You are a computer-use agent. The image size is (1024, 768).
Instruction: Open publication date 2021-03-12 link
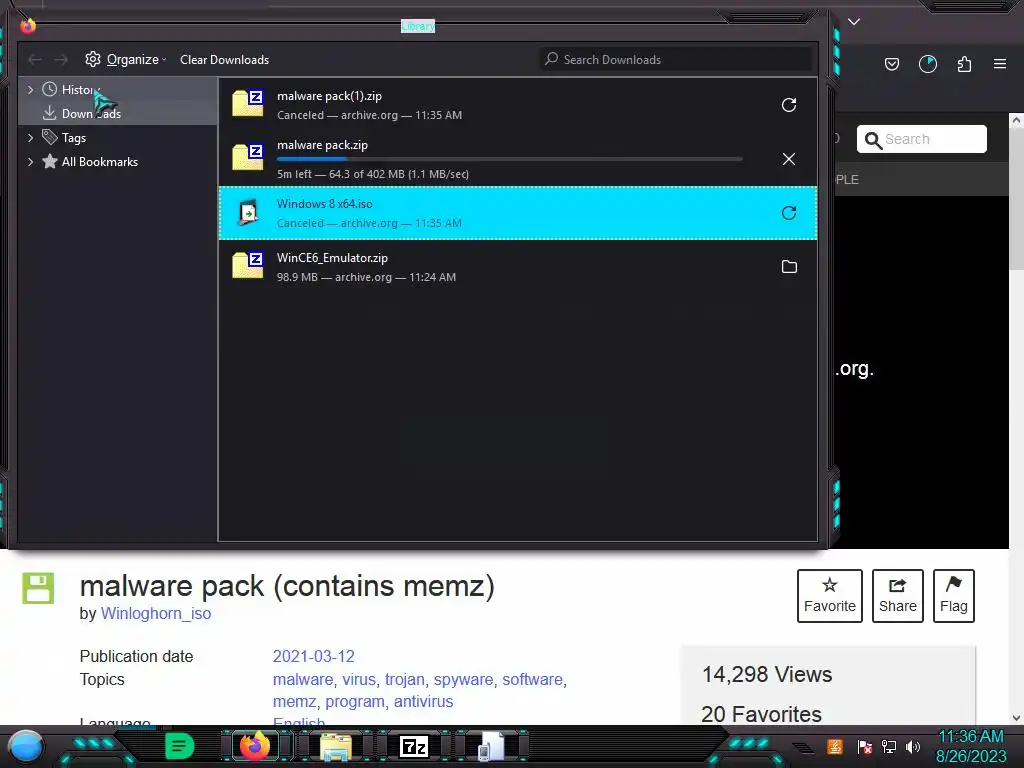(x=313, y=656)
